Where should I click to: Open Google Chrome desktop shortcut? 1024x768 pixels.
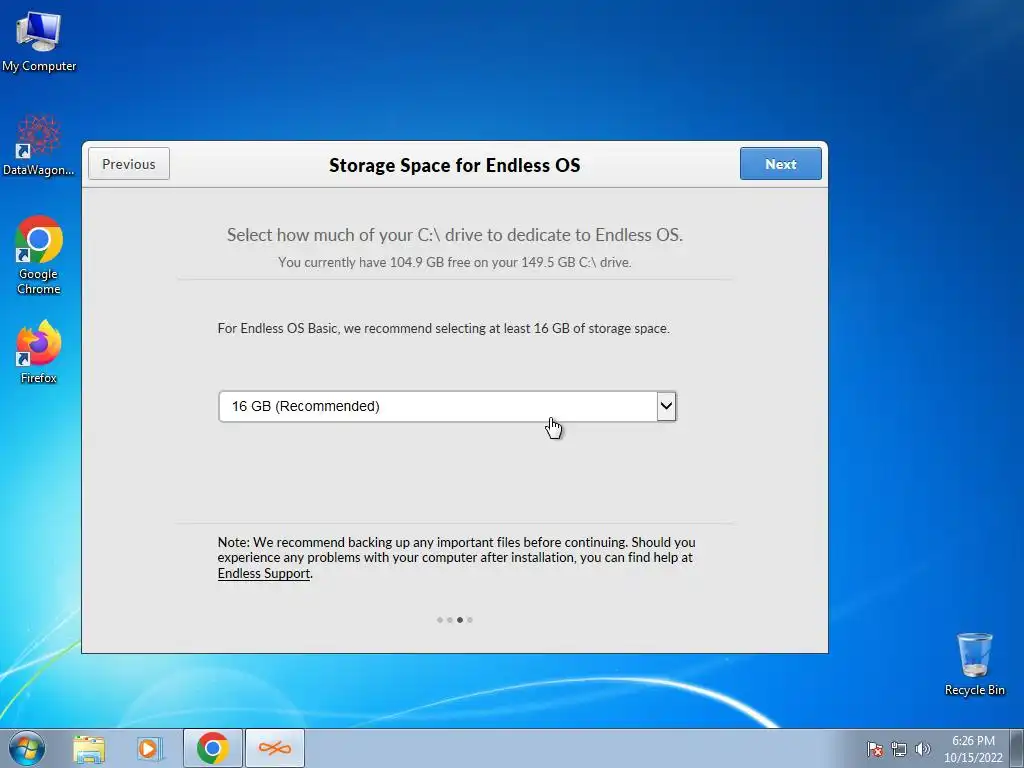39,255
